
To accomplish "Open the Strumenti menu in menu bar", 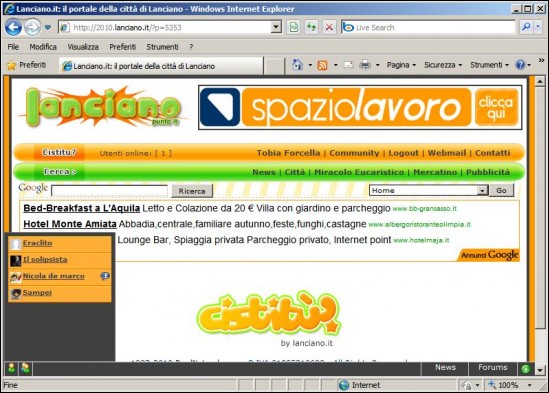I will click(162, 47).
